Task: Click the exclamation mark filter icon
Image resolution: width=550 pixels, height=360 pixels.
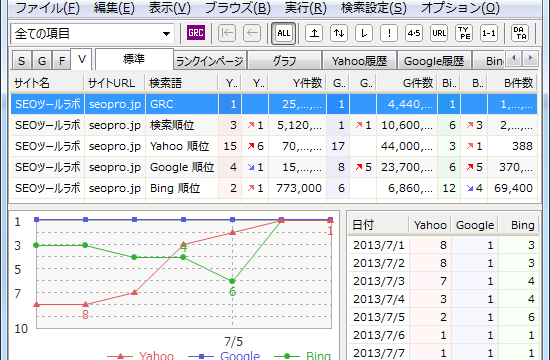Action: pyautogui.click(x=389, y=33)
